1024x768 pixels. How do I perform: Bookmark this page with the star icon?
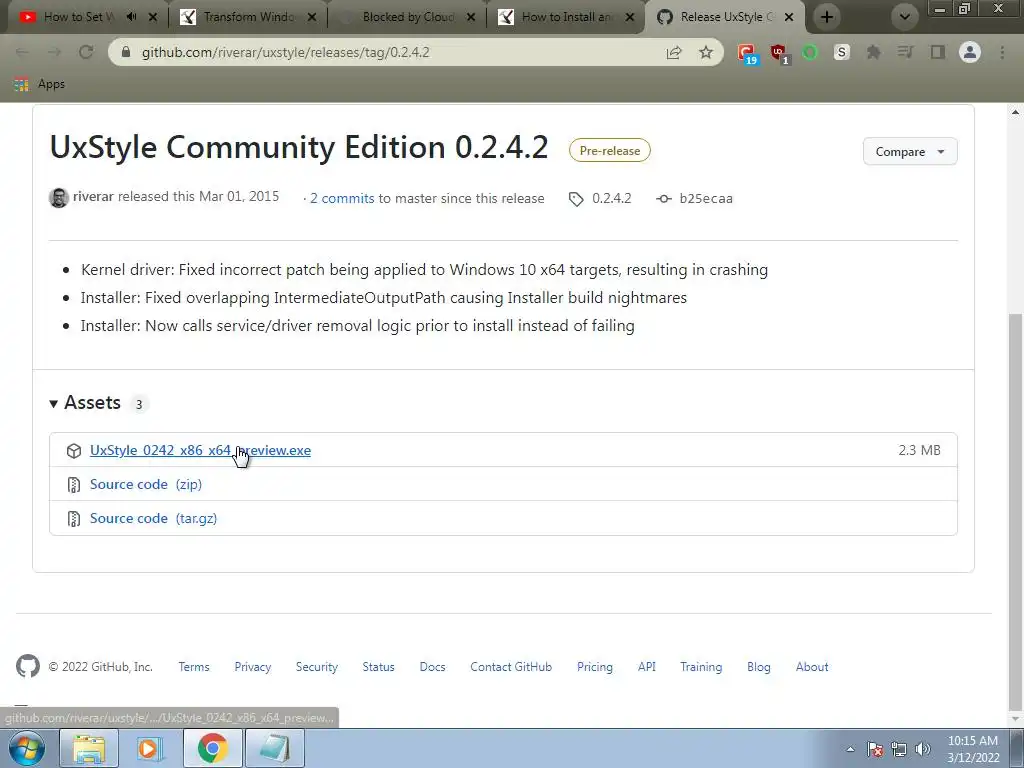706,52
